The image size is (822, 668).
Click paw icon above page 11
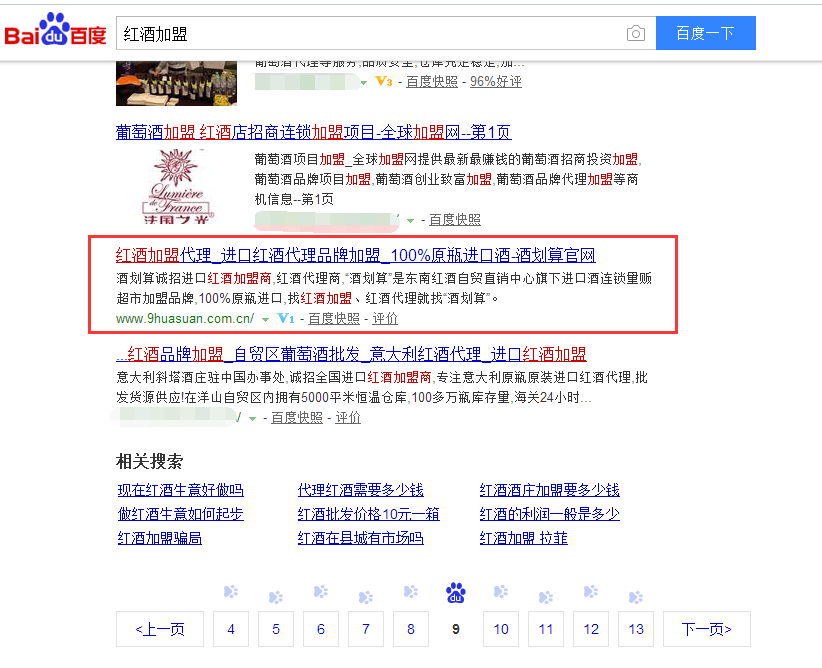[546, 597]
